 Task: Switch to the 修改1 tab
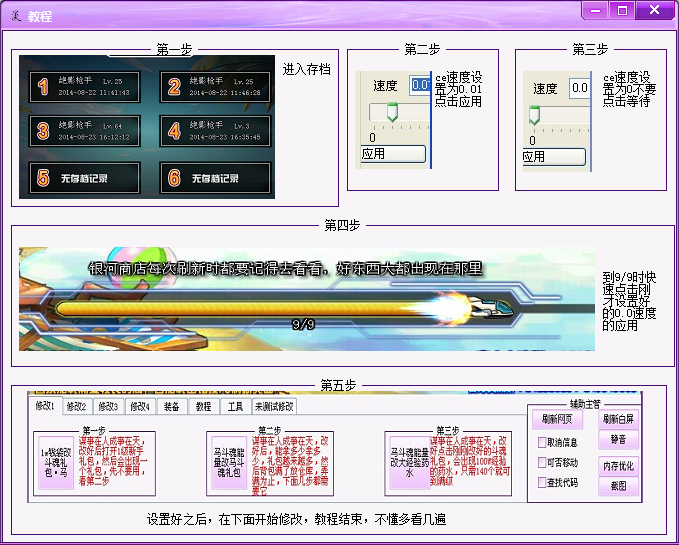[45, 406]
